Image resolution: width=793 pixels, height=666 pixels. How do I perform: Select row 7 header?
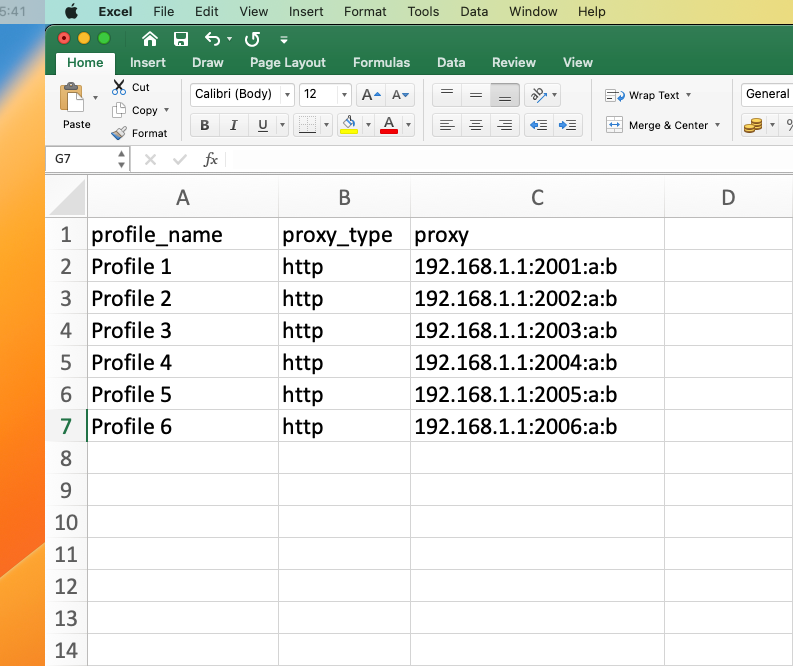[66, 426]
